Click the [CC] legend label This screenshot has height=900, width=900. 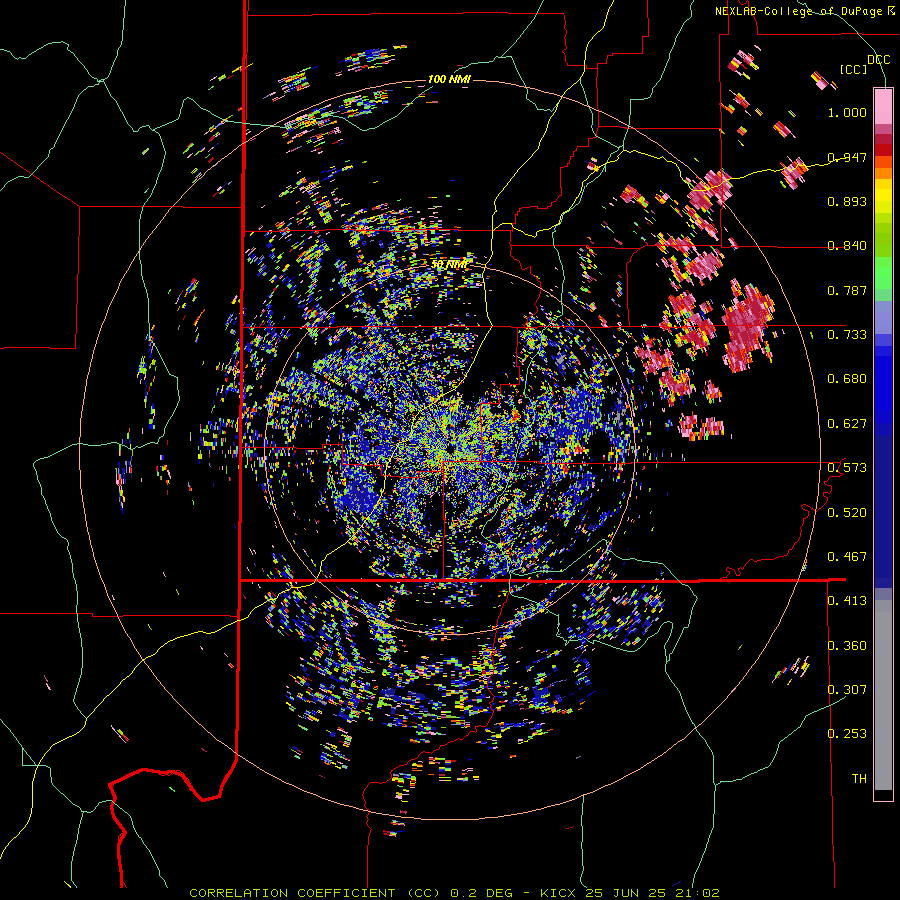[854, 69]
